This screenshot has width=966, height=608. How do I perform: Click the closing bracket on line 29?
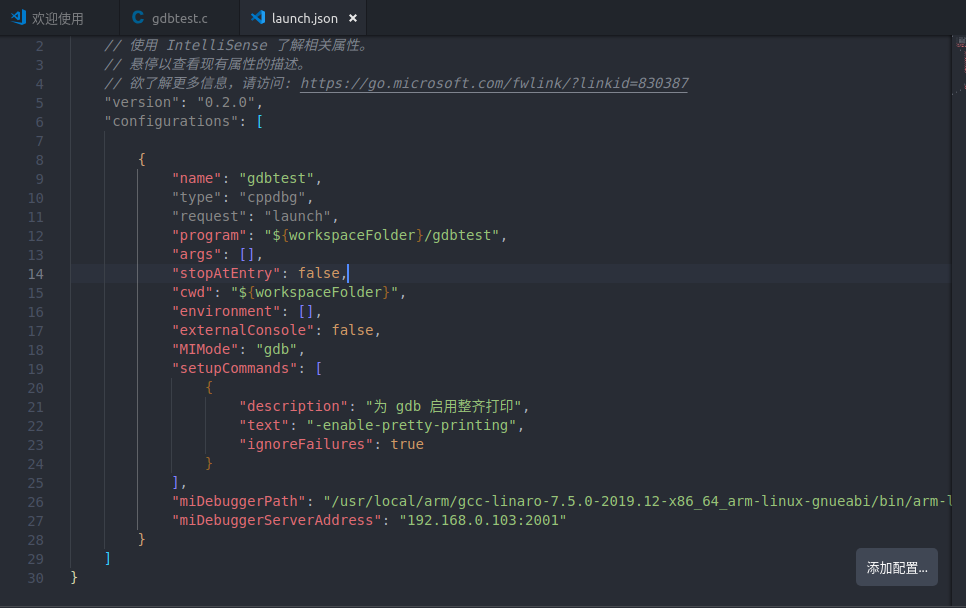(108, 559)
